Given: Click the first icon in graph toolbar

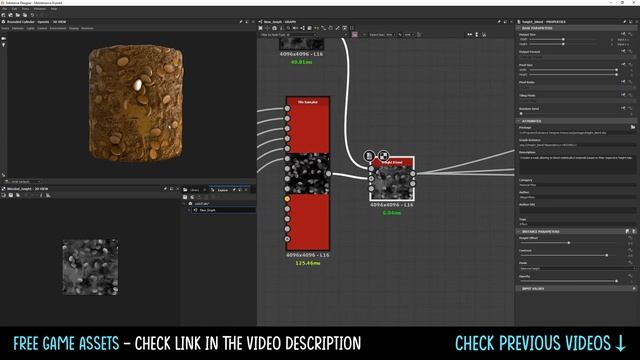Looking at the screenshot, I should [x=260, y=28].
